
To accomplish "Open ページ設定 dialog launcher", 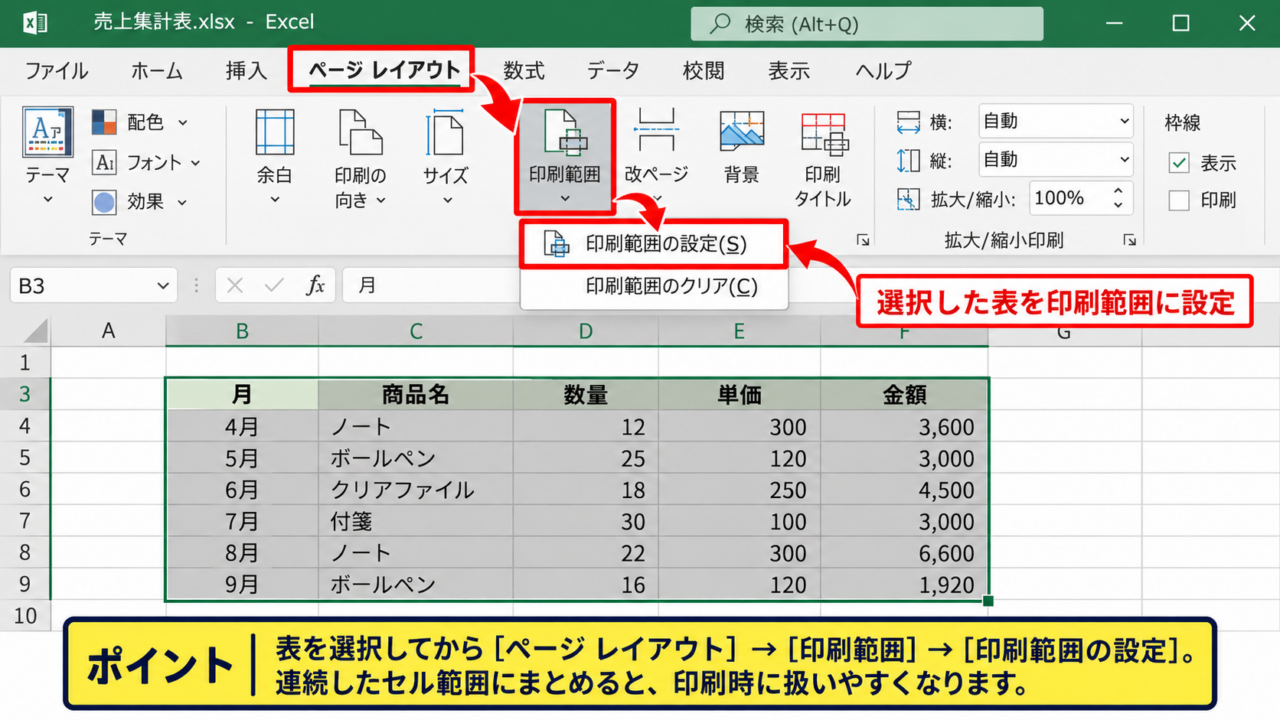I will [862, 240].
